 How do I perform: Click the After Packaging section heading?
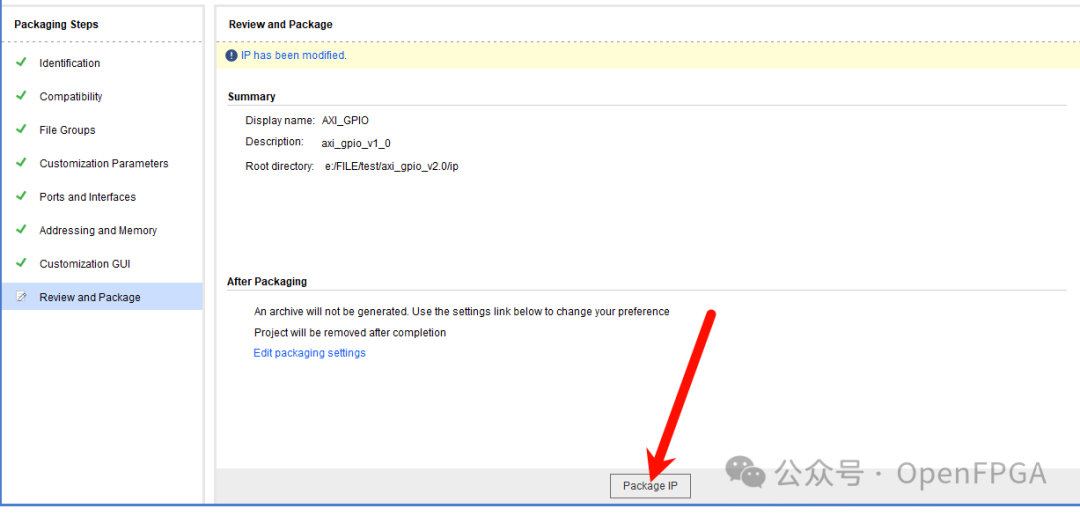[x=267, y=282]
